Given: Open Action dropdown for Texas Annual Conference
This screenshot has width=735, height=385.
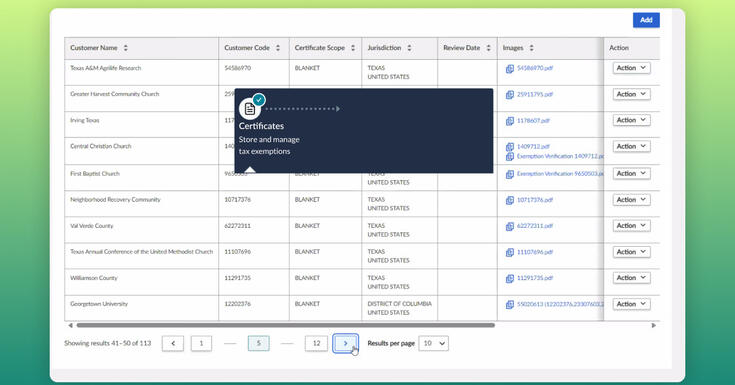Looking at the screenshot, I should (631, 252).
